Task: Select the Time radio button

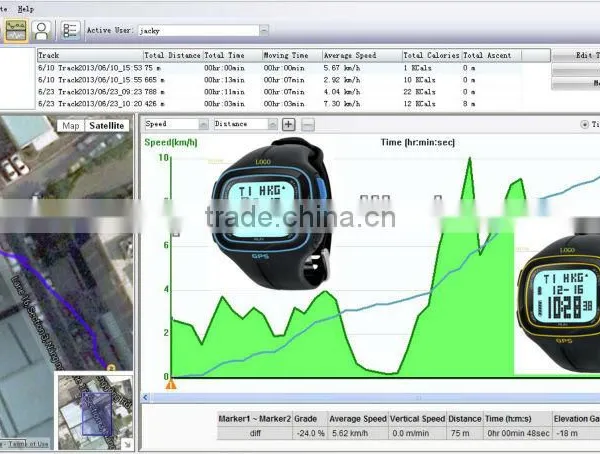Action: [585, 124]
